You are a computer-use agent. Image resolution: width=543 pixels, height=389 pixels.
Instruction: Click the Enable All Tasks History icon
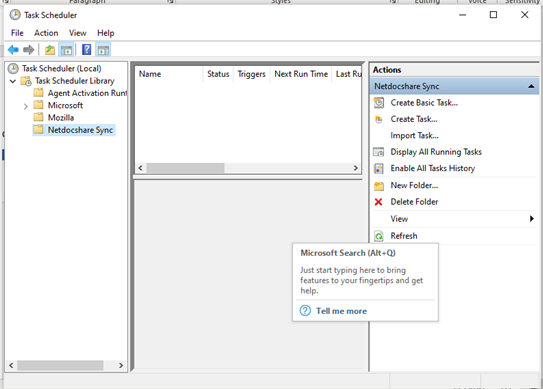379,169
